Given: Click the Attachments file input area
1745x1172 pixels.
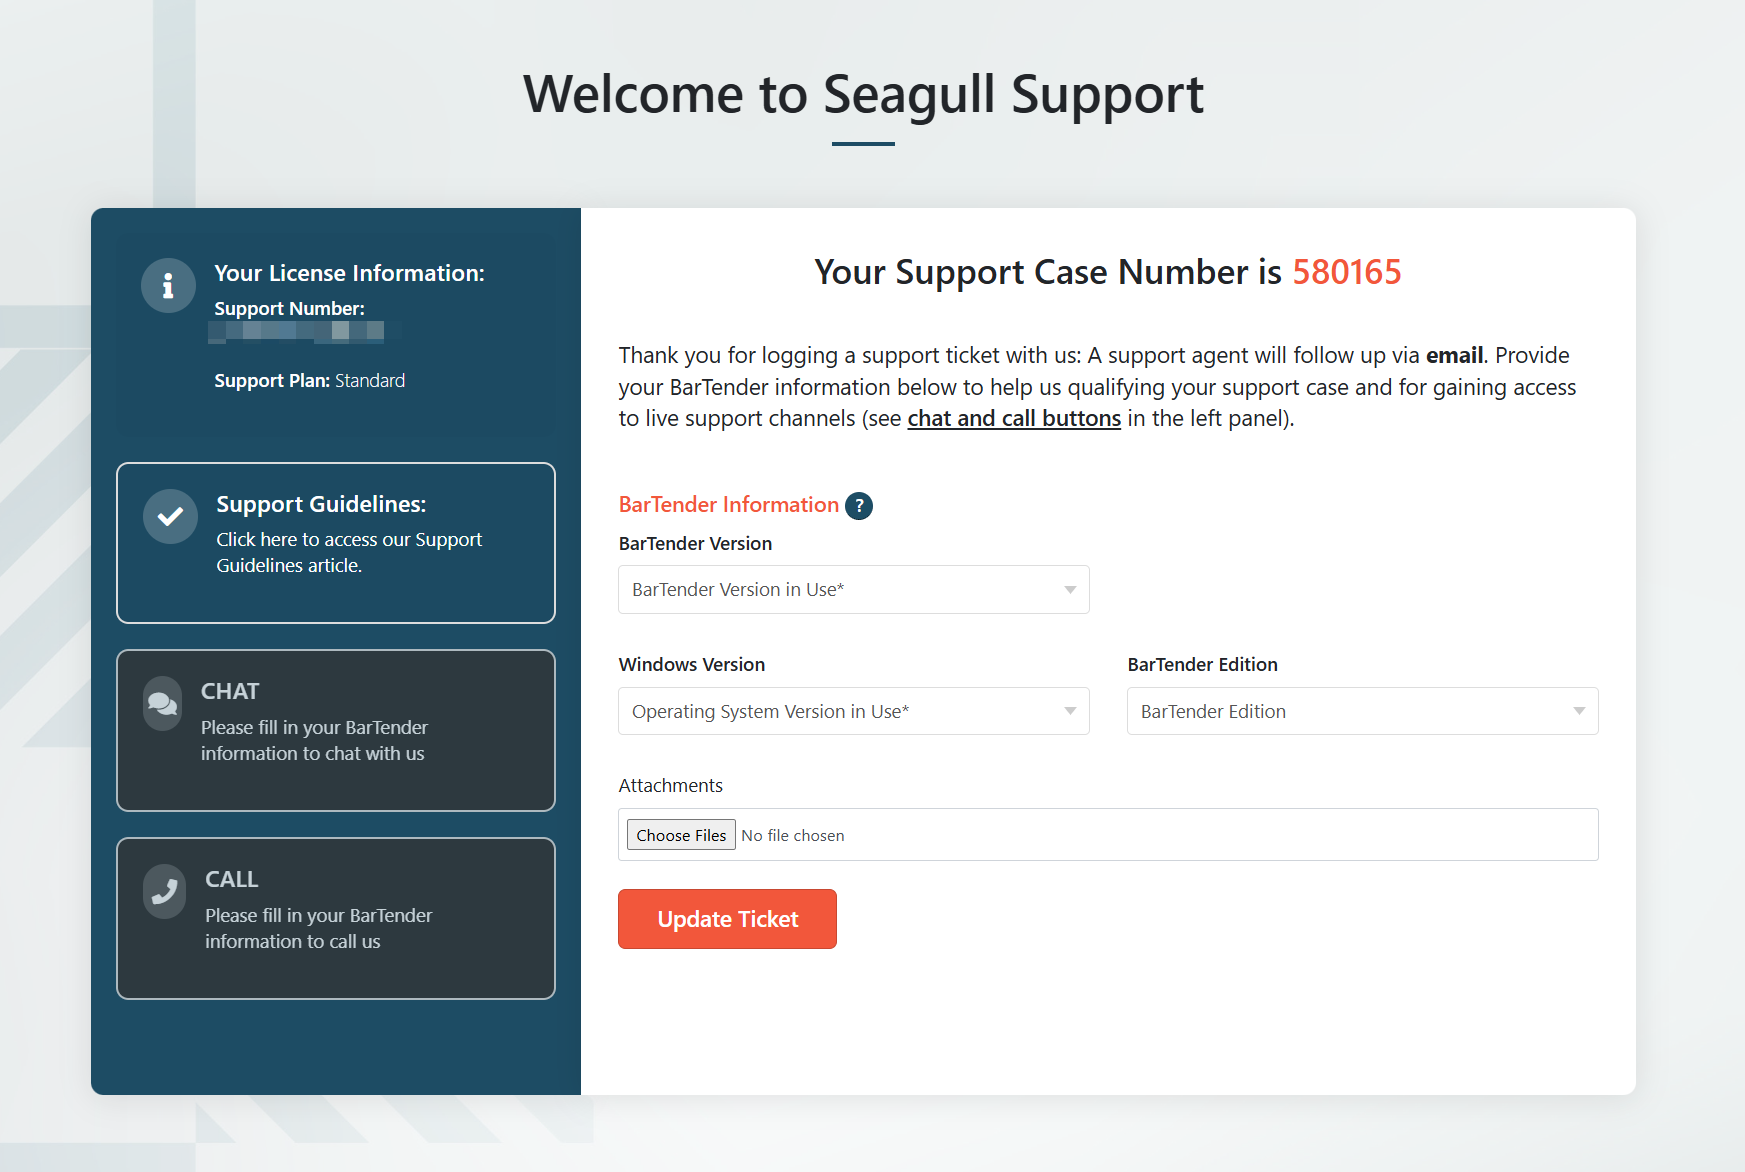Looking at the screenshot, I should (1108, 835).
